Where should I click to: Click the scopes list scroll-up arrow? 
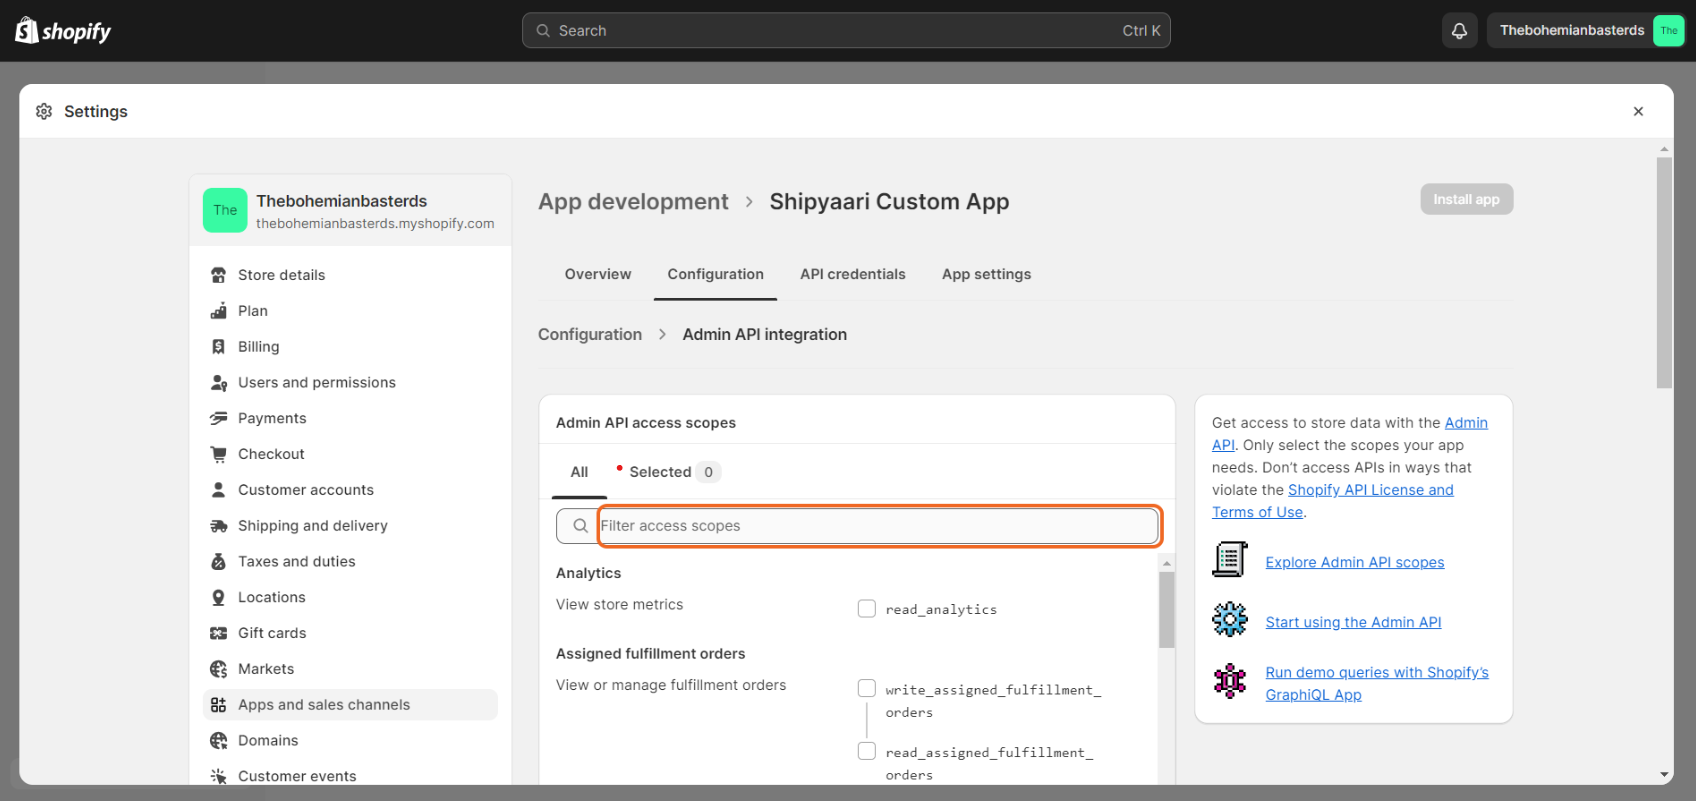click(1166, 564)
